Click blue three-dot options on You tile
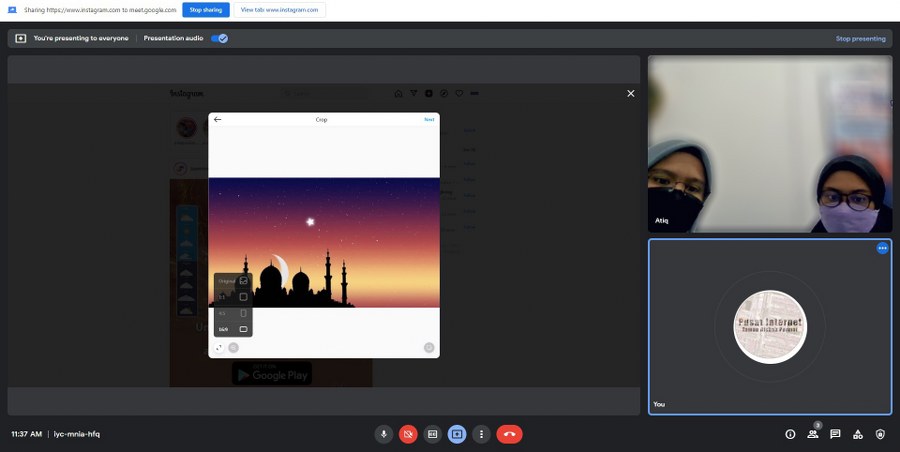This screenshot has width=900, height=452. point(882,248)
